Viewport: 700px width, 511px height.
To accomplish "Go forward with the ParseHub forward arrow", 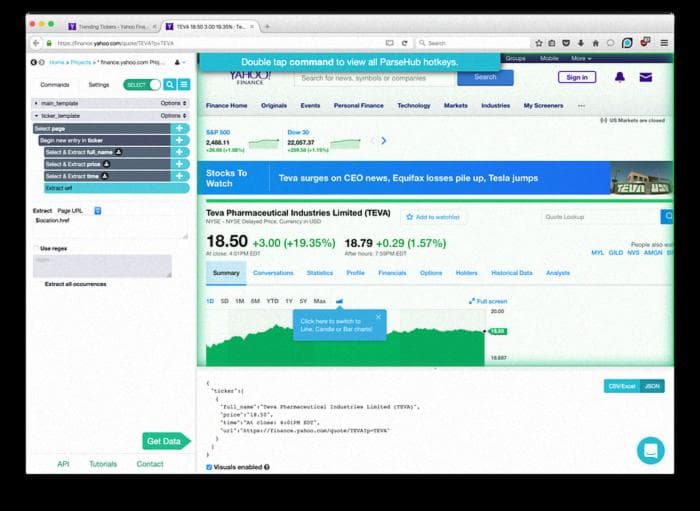I will point(42,62).
